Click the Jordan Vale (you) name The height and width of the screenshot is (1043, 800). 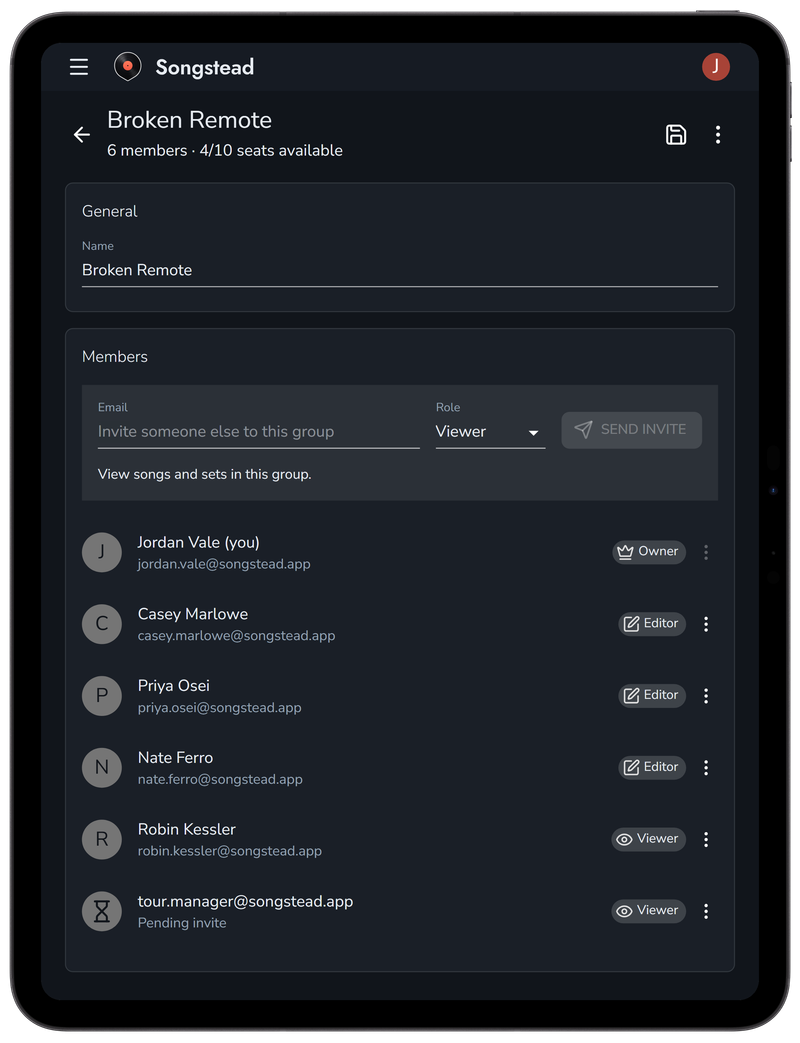coord(199,543)
